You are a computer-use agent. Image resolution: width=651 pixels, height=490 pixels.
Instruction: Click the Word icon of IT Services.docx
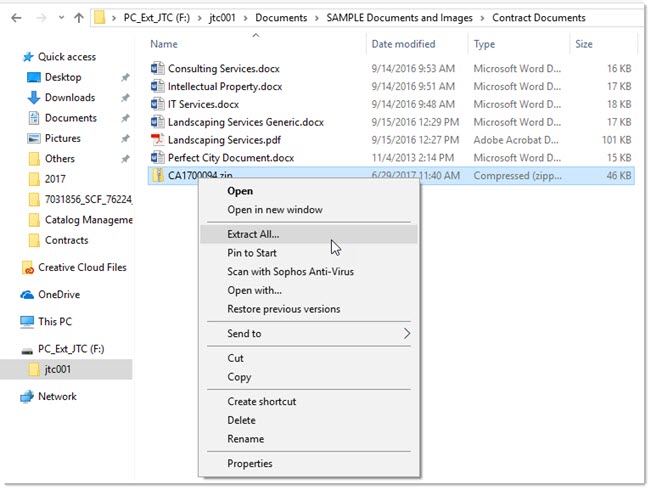coord(157,104)
